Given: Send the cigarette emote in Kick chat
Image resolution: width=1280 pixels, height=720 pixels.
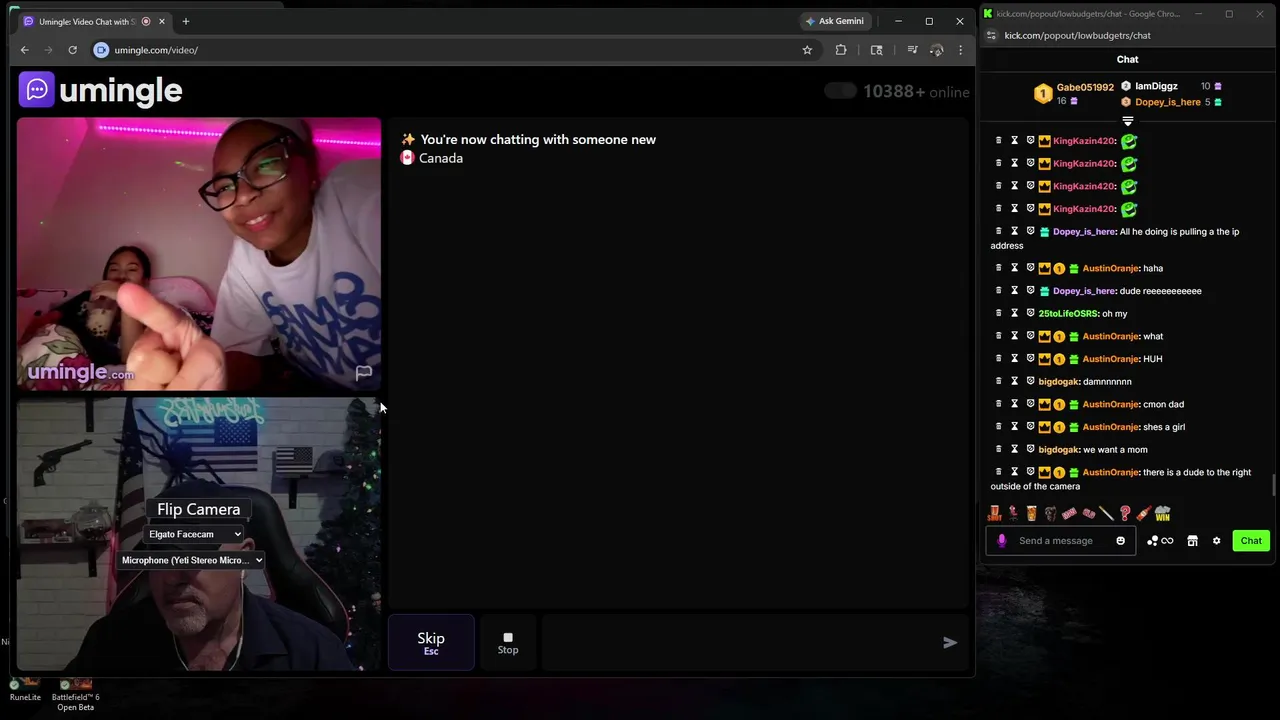Looking at the screenshot, I should [1106, 513].
